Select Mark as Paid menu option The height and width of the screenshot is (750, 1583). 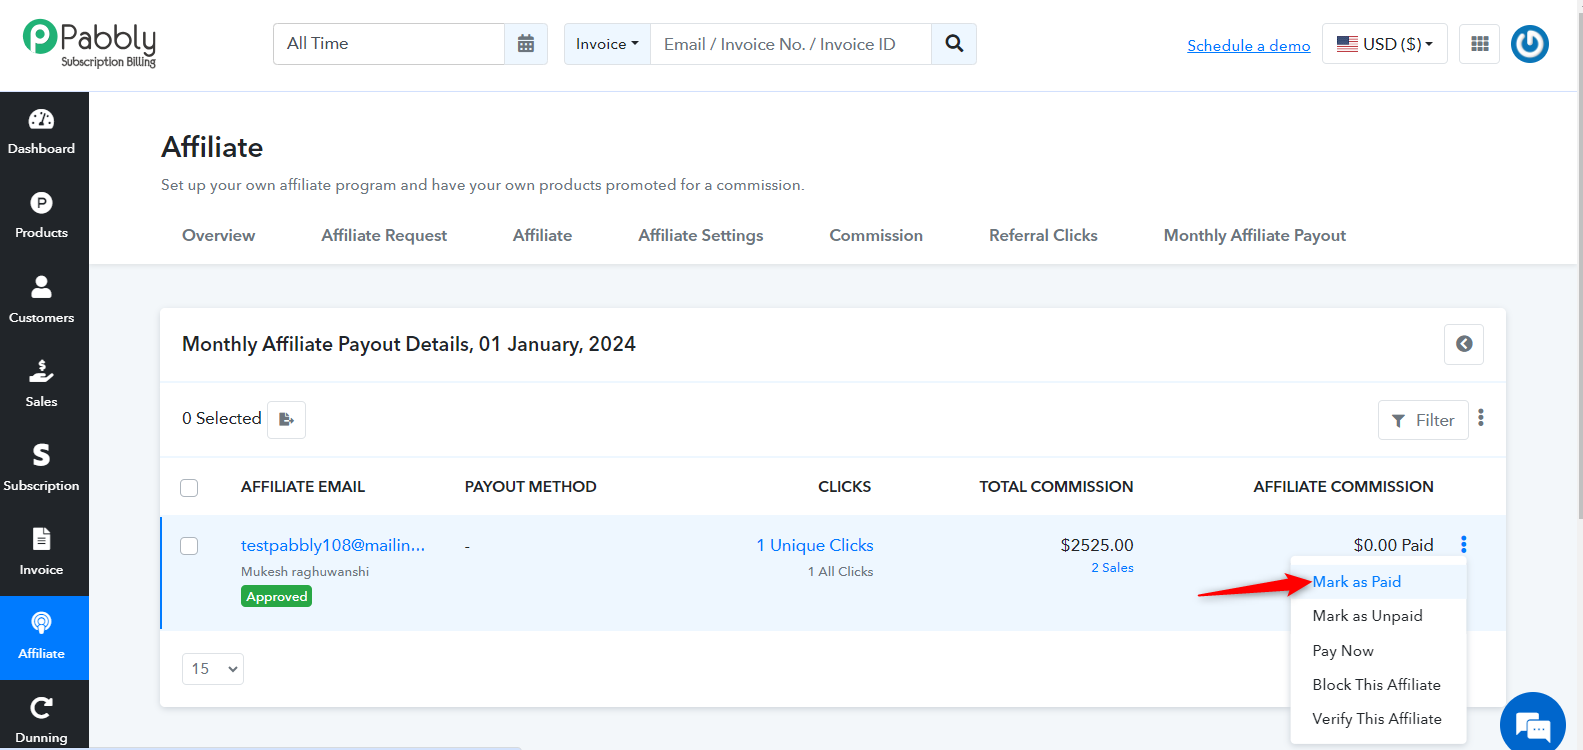click(x=1356, y=582)
